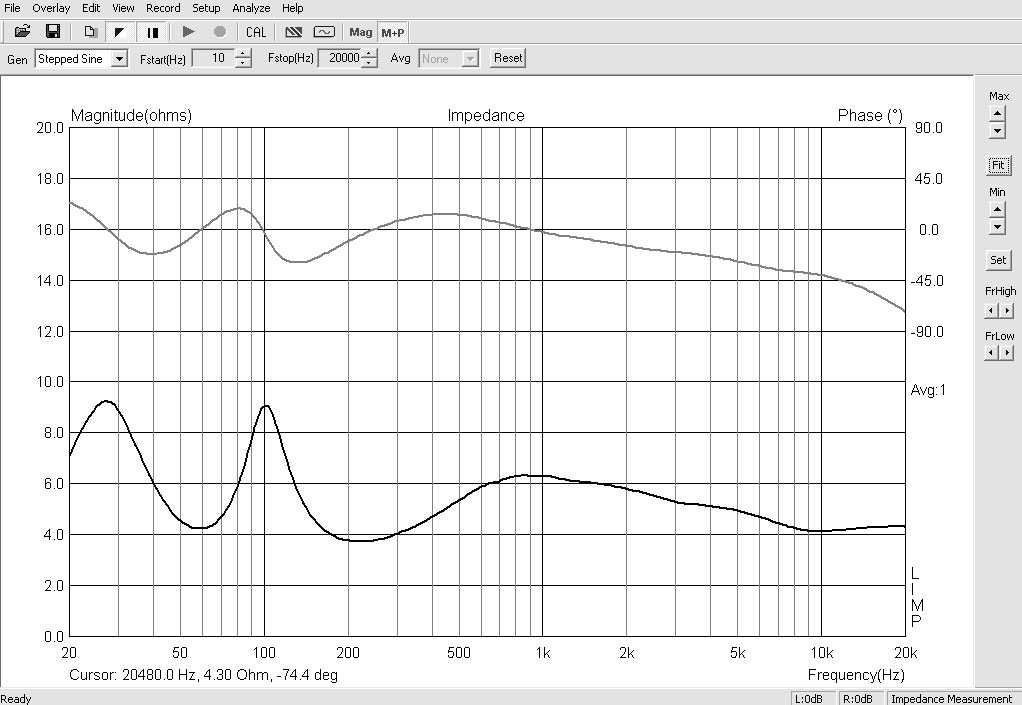This screenshot has width=1022, height=705.
Task: Save the measurement with the floppy disk icon
Action: 53,31
